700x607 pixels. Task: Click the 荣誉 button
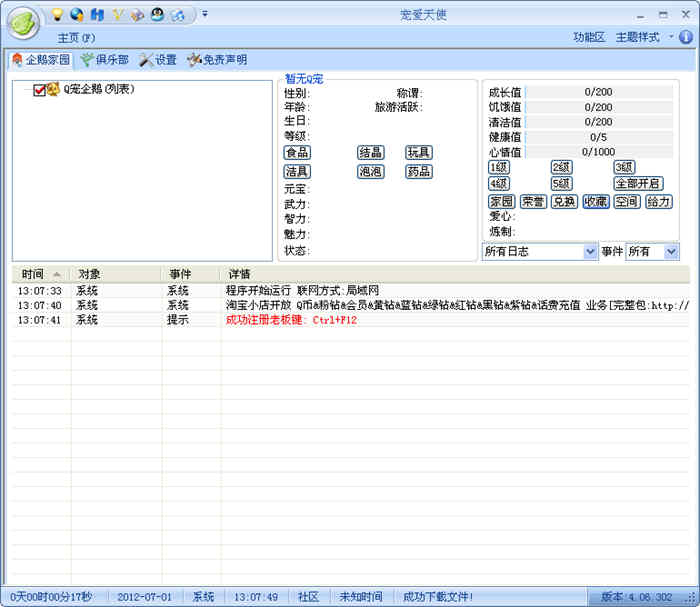(x=533, y=202)
